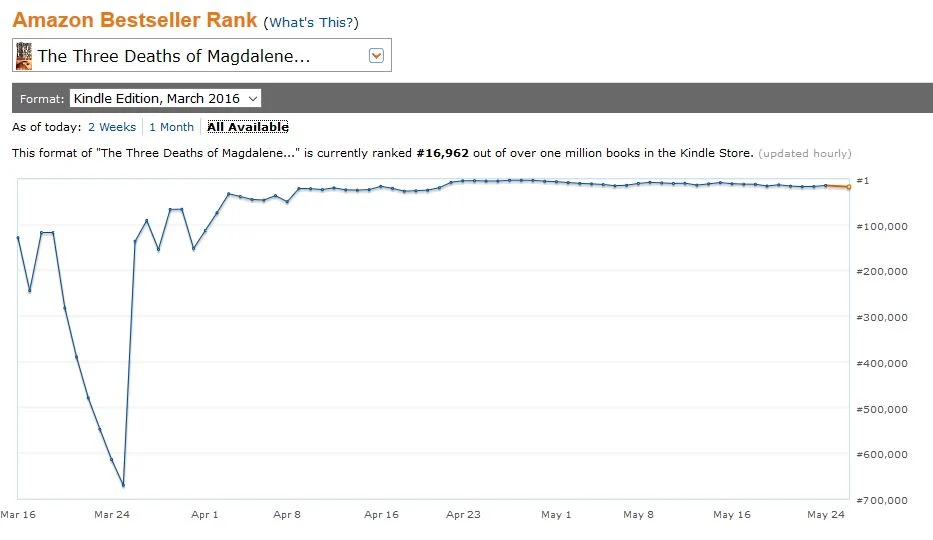This screenshot has height=540, width=933.
Task: Click the "(updated hourly)" note
Action: (805, 153)
